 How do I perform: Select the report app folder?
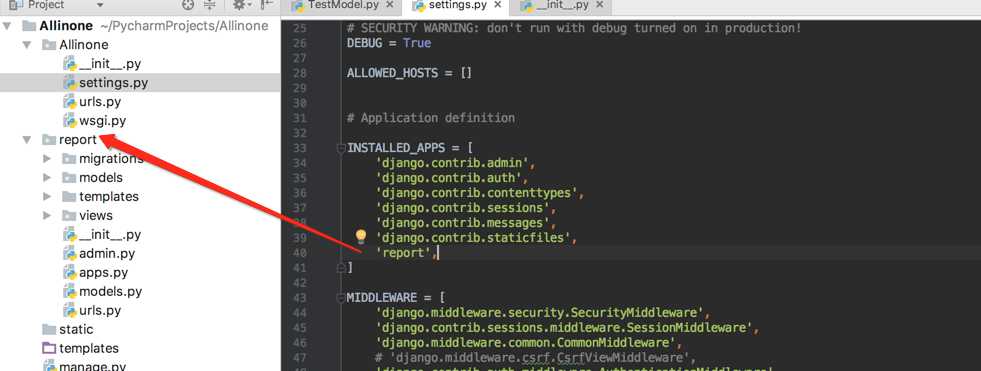pos(78,140)
